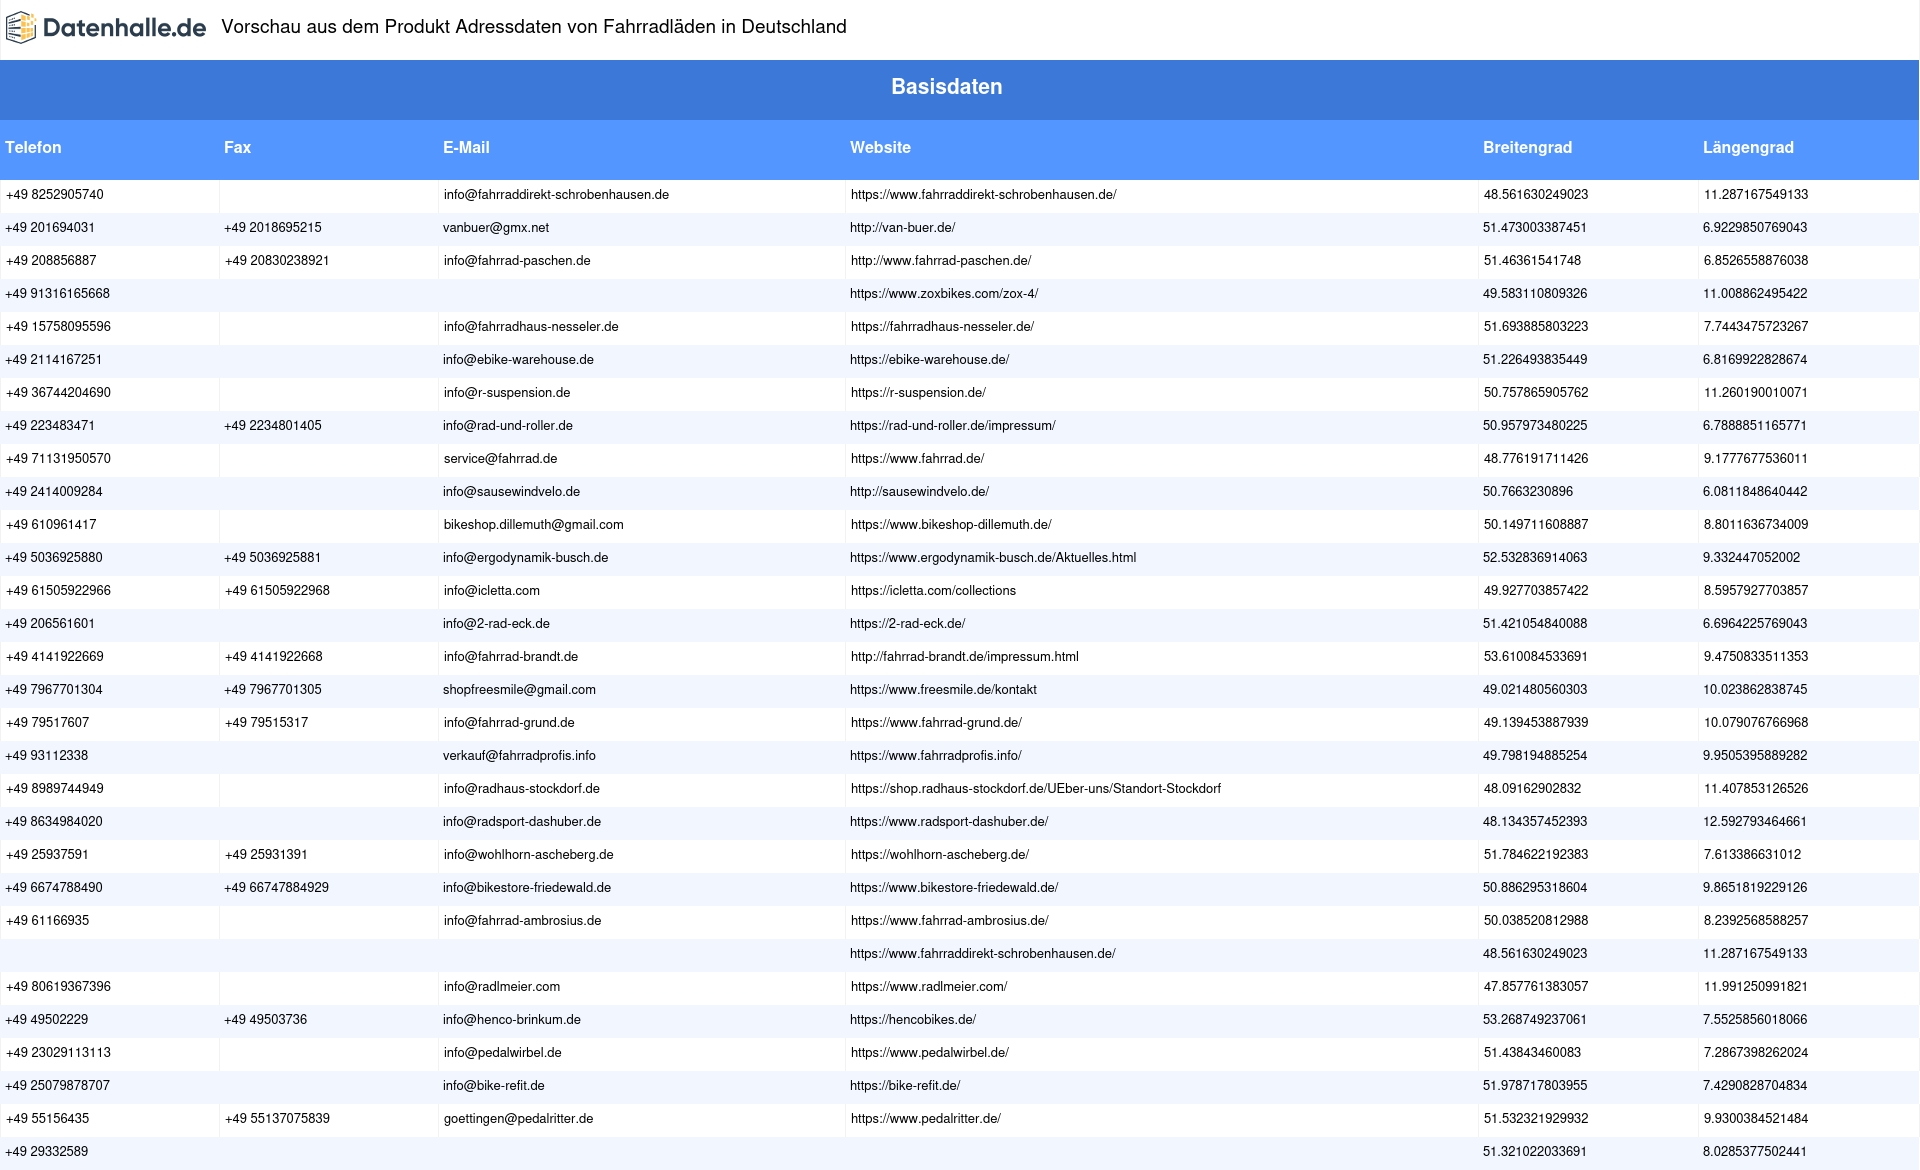Select website https://hencobikes.de/

tap(913, 1020)
